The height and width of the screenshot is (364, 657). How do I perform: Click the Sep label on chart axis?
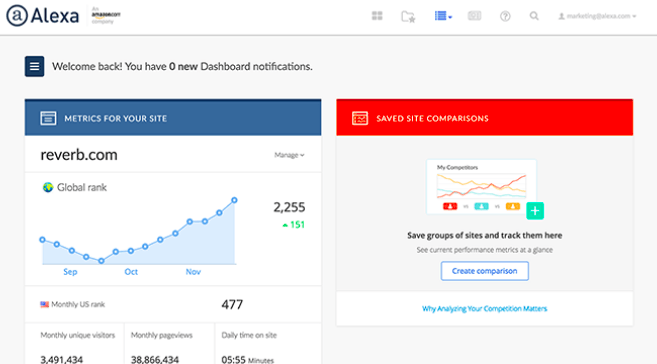click(70, 272)
